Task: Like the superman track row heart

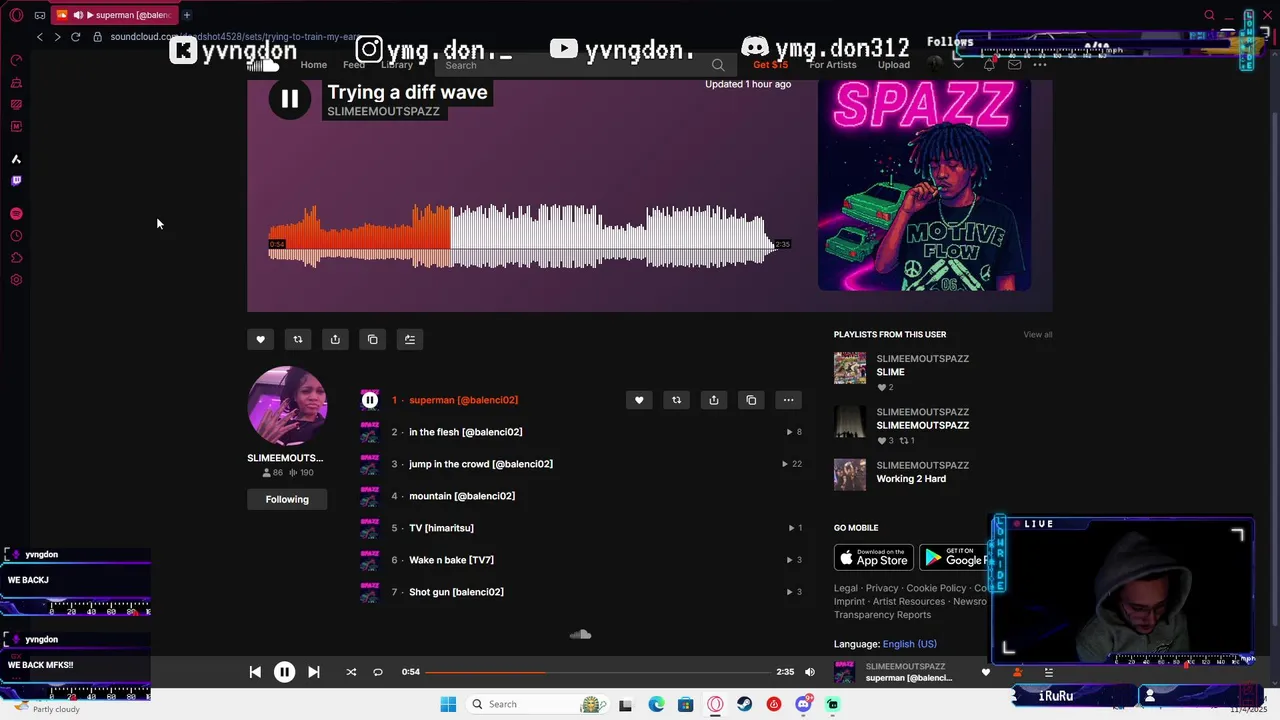Action: pos(639,400)
